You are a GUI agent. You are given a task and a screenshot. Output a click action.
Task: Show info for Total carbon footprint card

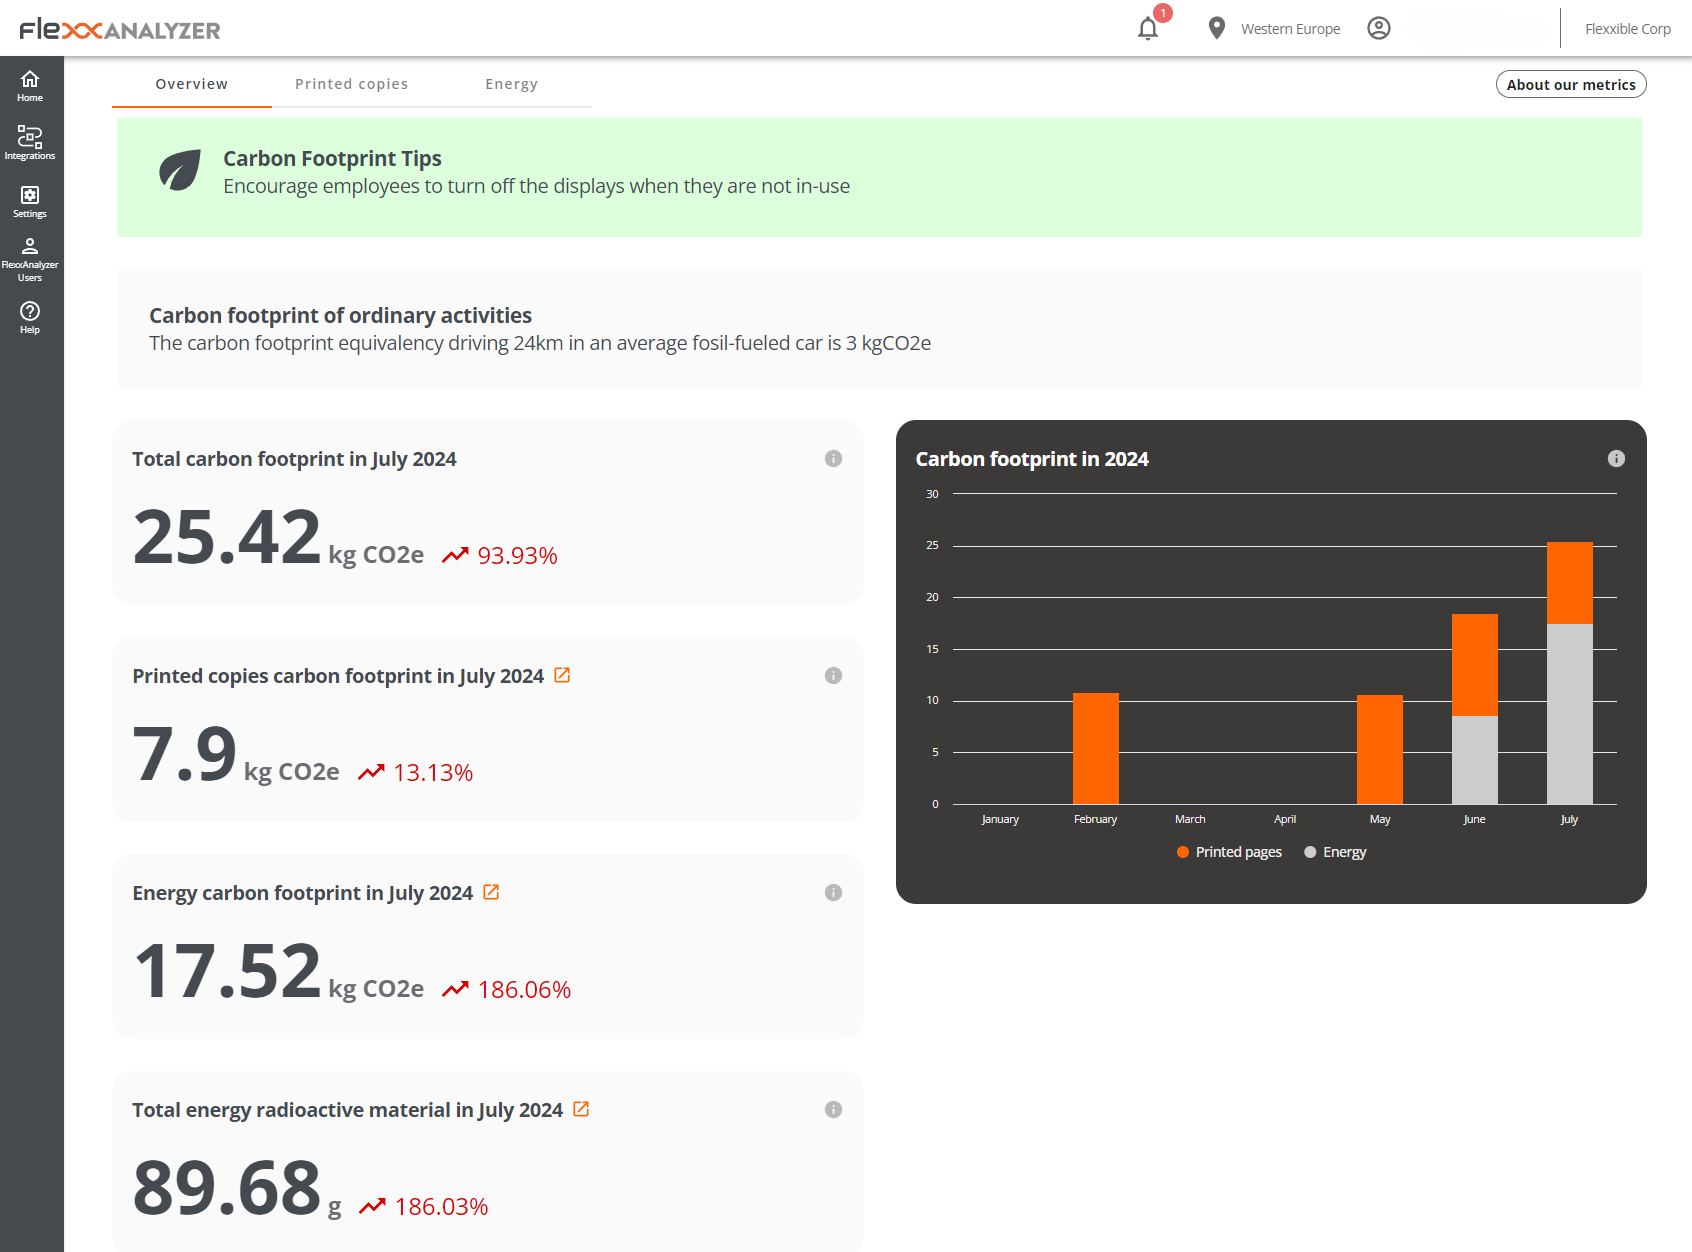click(833, 459)
